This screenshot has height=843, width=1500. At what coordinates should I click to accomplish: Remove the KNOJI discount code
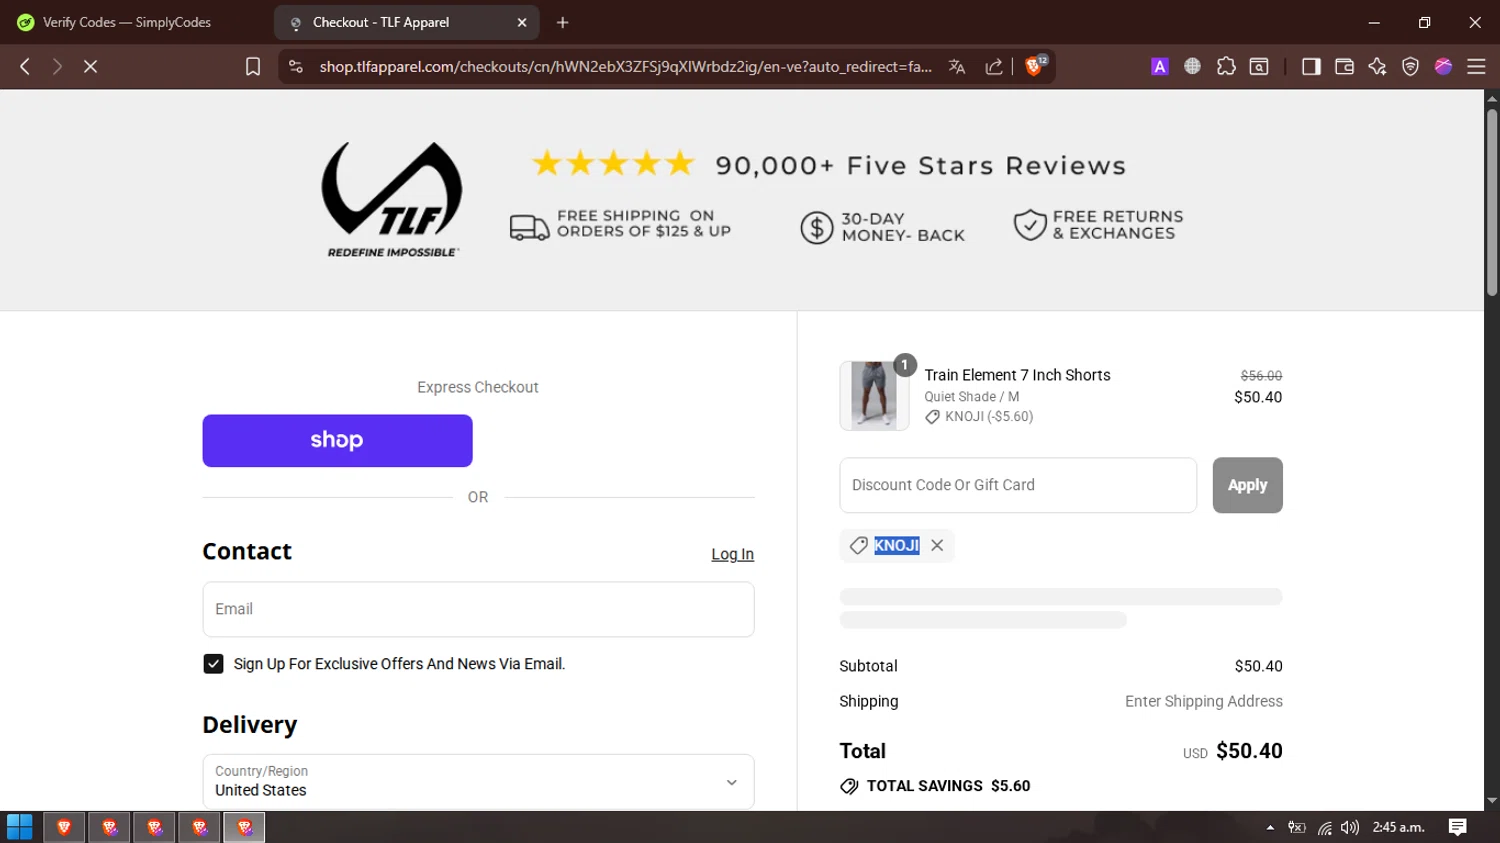[937, 545]
